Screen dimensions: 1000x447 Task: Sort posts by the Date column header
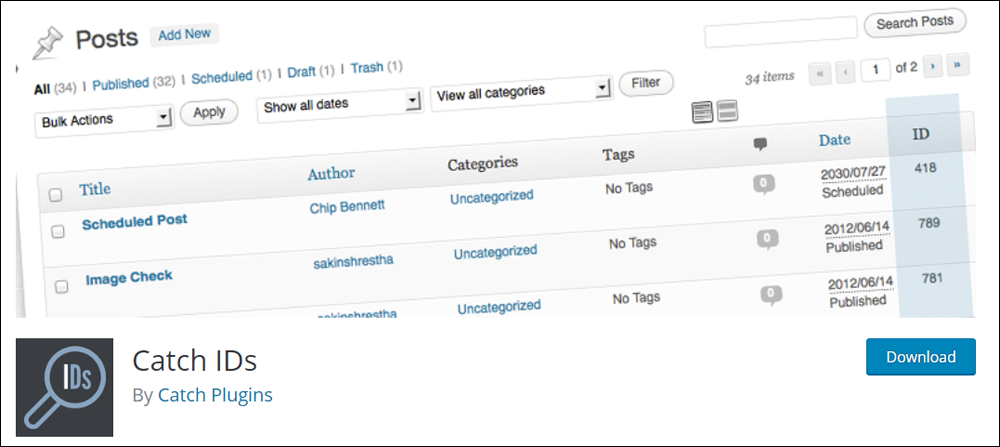click(x=835, y=140)
